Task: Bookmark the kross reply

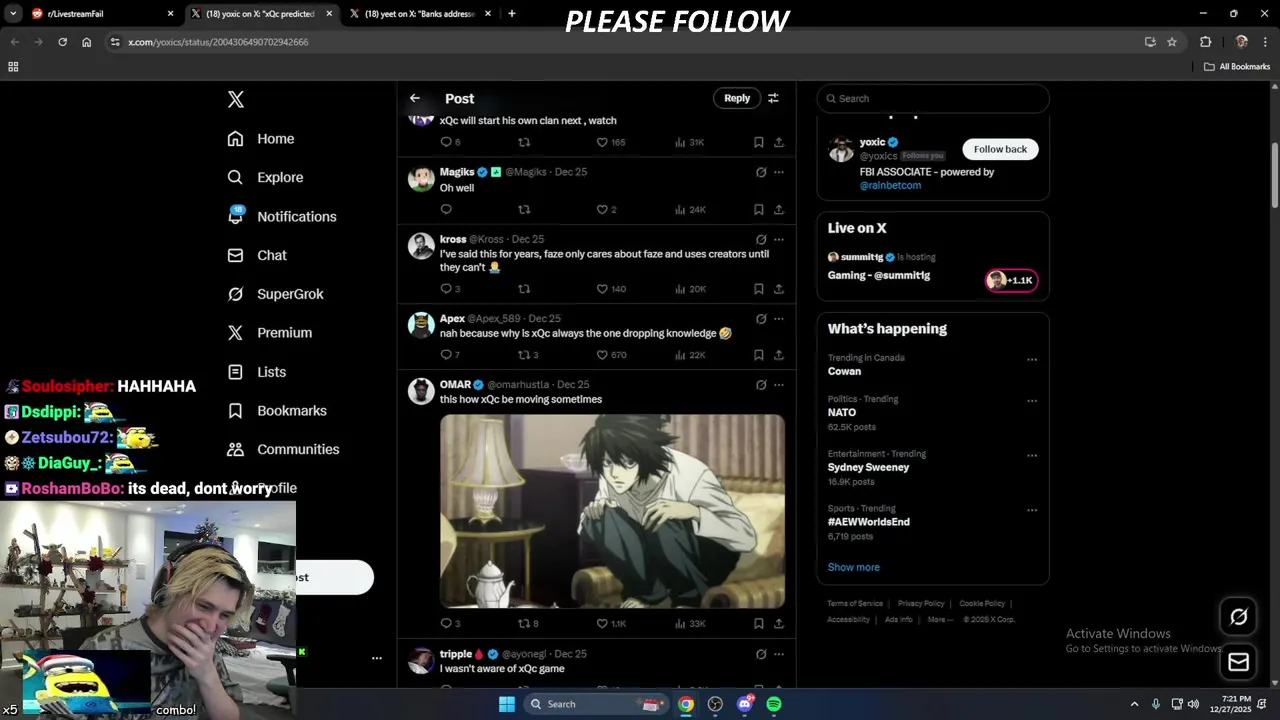Action: [759, 288]
